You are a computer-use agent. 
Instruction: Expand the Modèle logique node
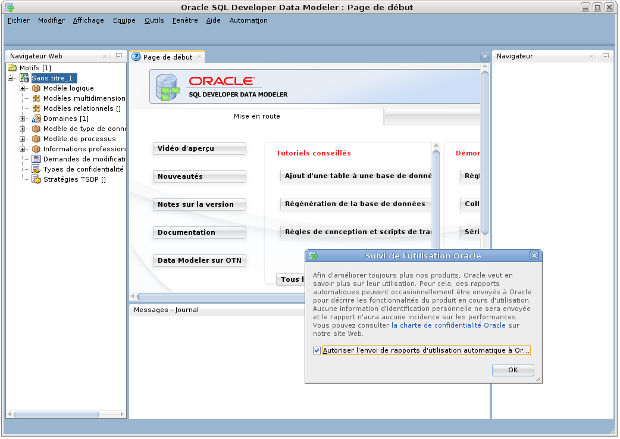coord(23,88)
